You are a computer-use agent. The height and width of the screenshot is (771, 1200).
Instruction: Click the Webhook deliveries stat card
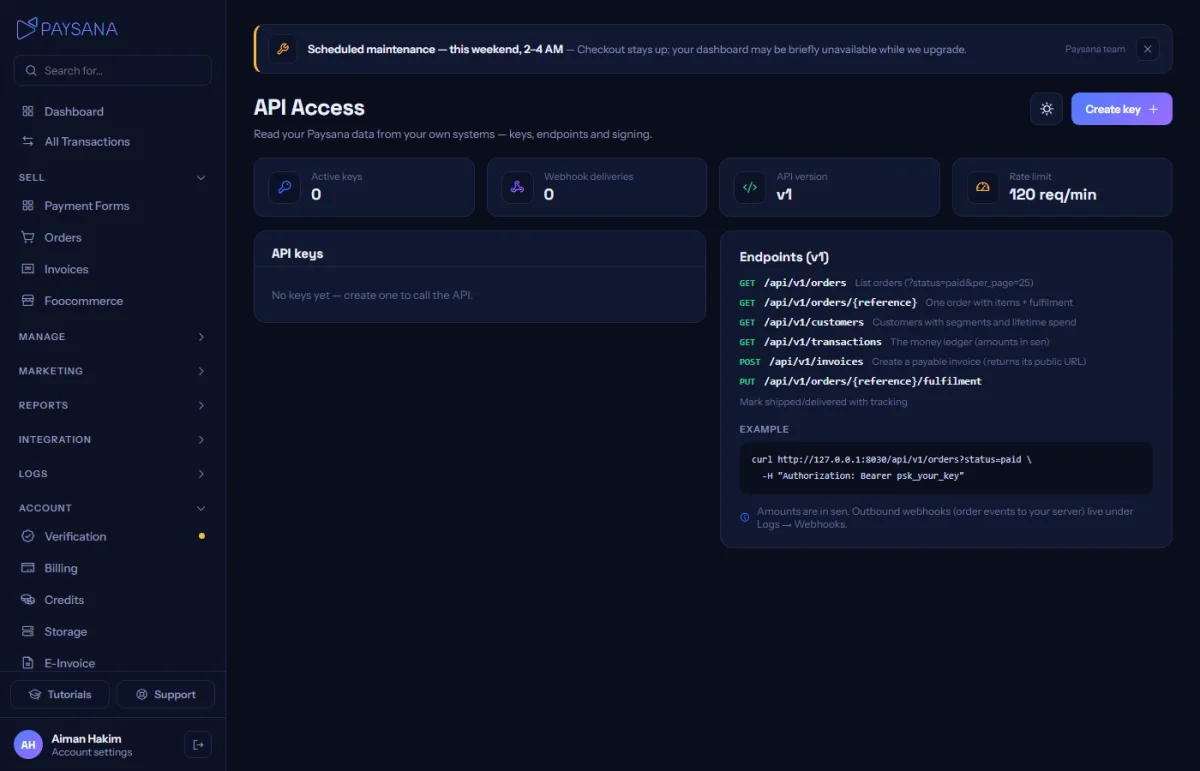coord(597,187)
